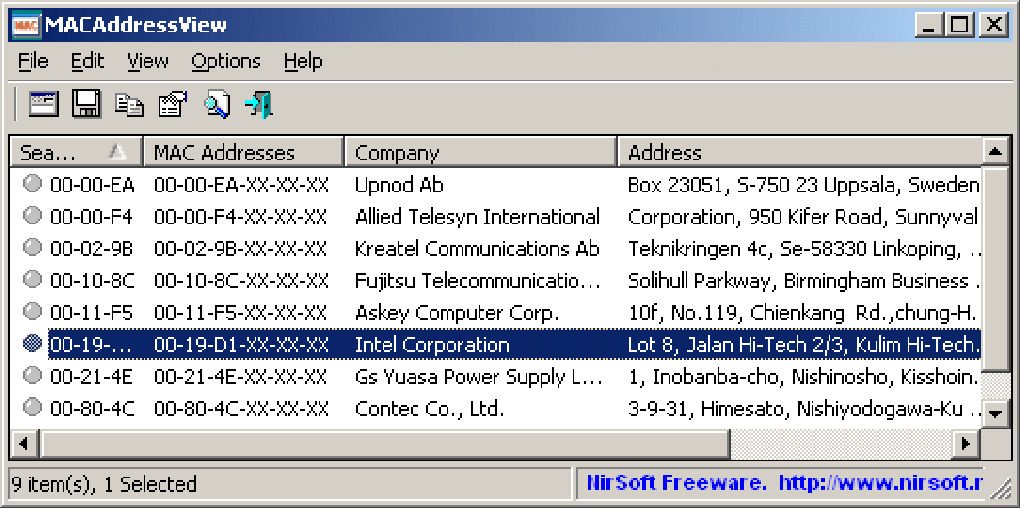Image resolution: width=1020 pixels, height=508 pixels.
Task: Click the gray ball icon for 00-00-EA
Action: [x=32, y=184]
